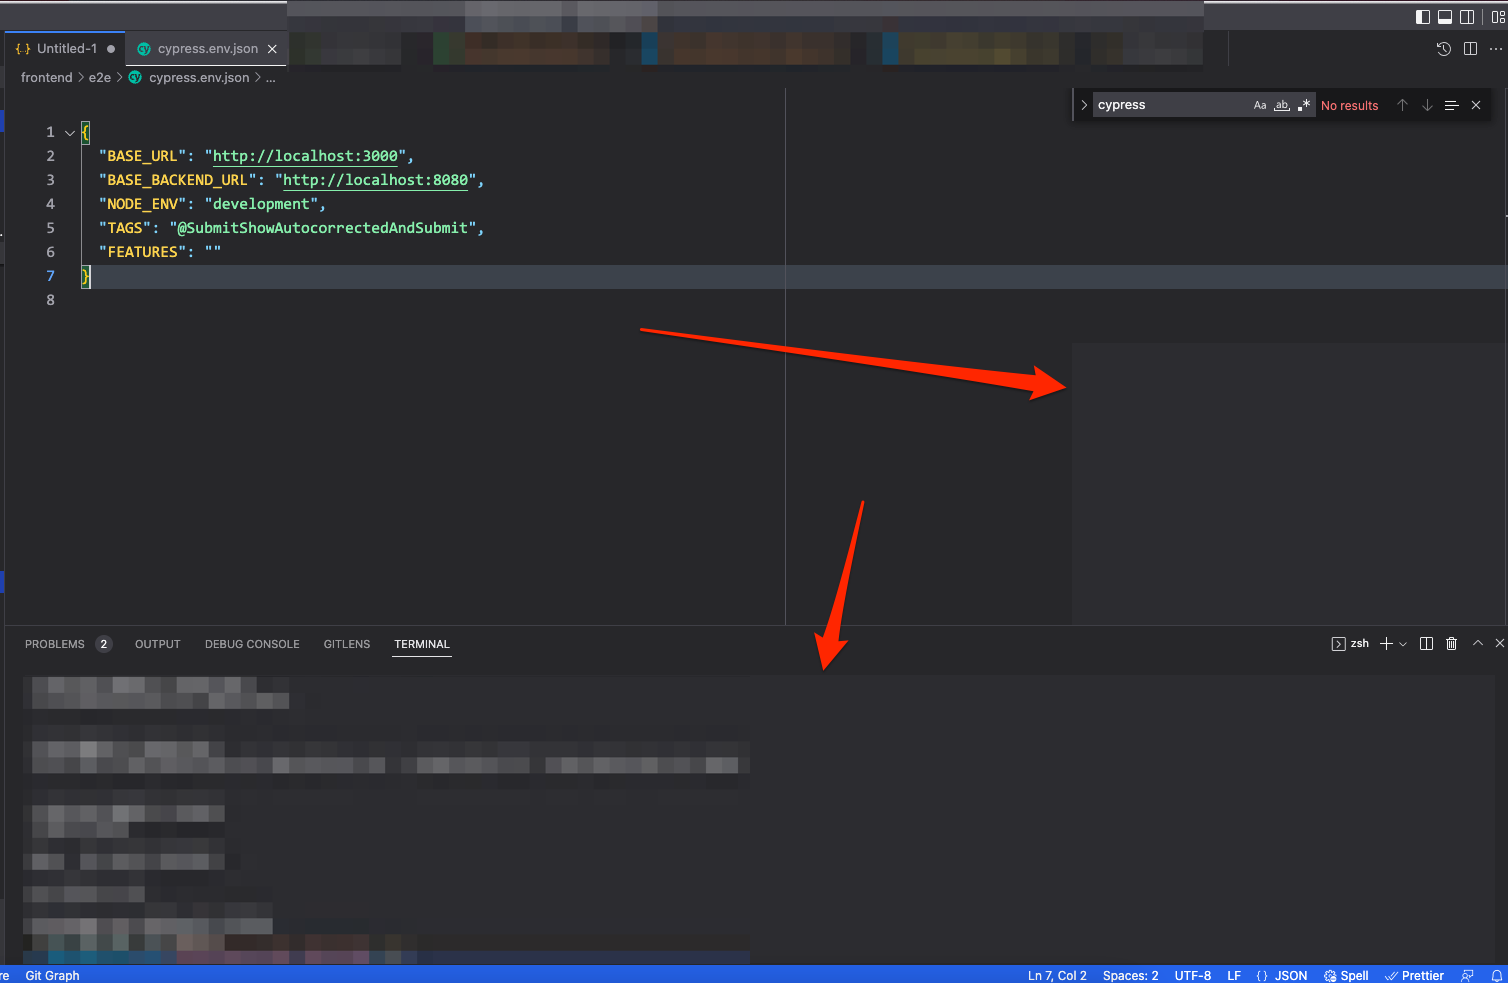The height and width of the screenshot is (983, 1508).
Task: Click the Spell checker icon in status bar
Action: [x=1346, y=975]
